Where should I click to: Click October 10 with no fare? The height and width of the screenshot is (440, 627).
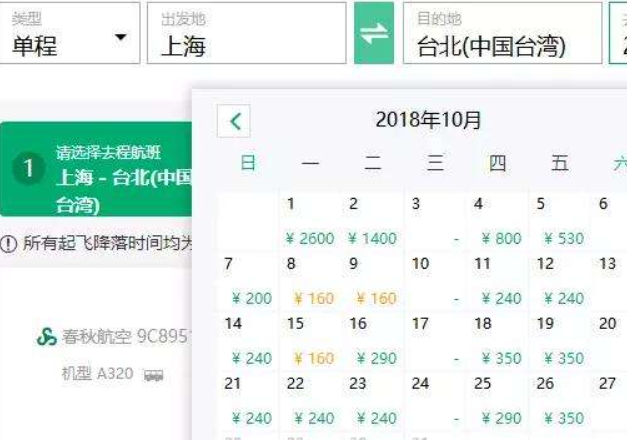[435, 282]
